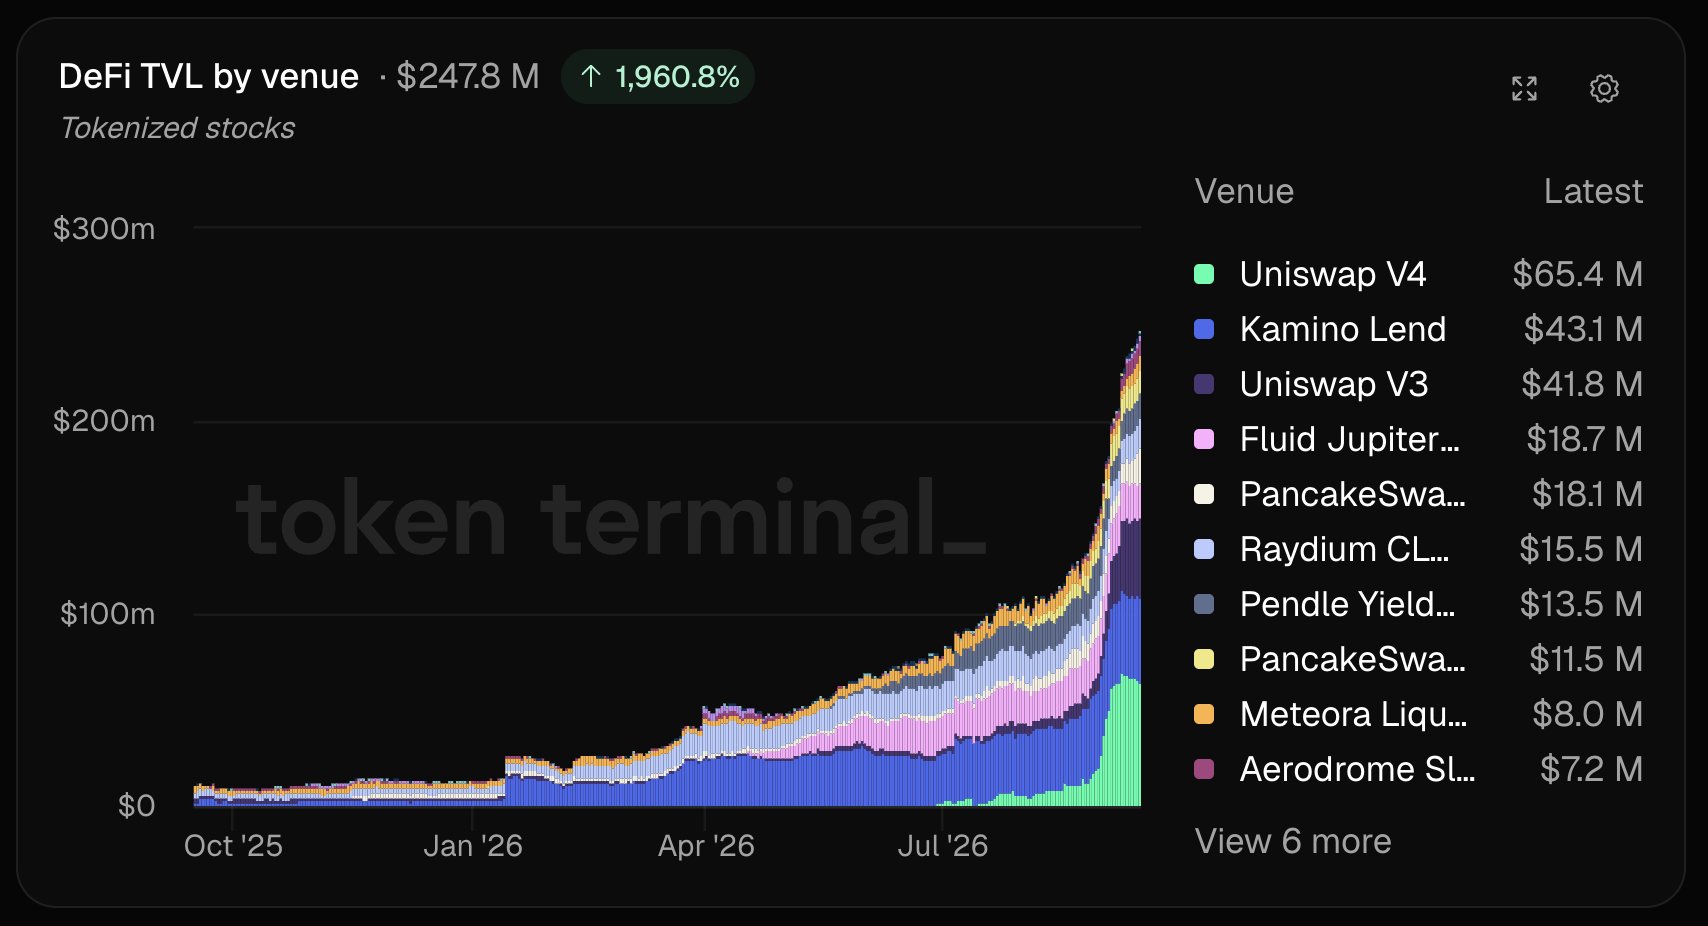Expand the list with View 6 more

click(x=1293, y=841)
